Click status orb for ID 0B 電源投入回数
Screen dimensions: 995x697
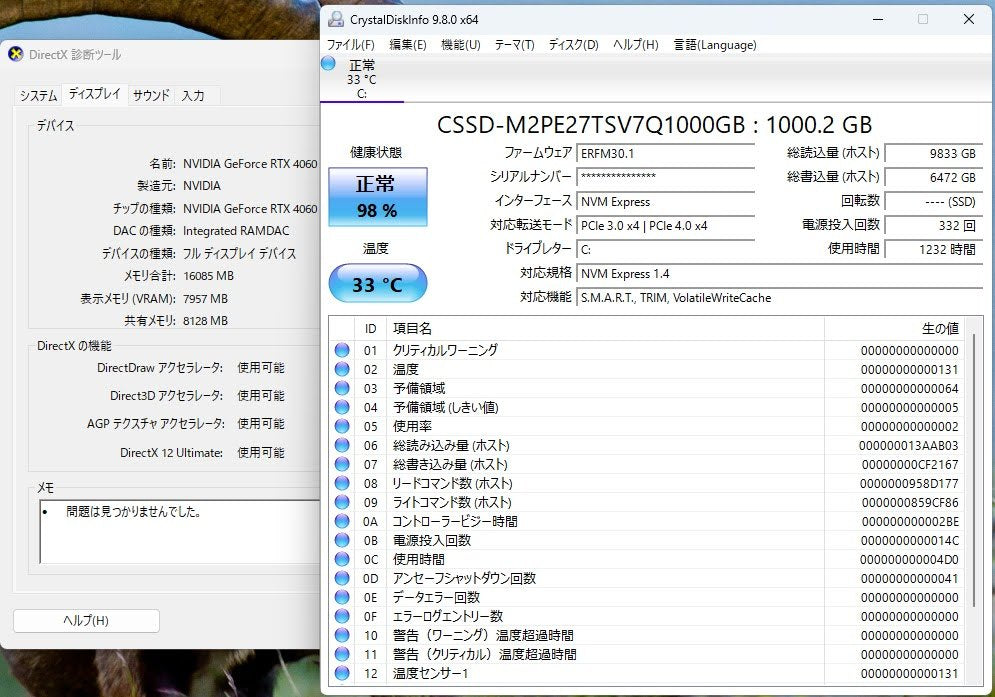(342, 540)
